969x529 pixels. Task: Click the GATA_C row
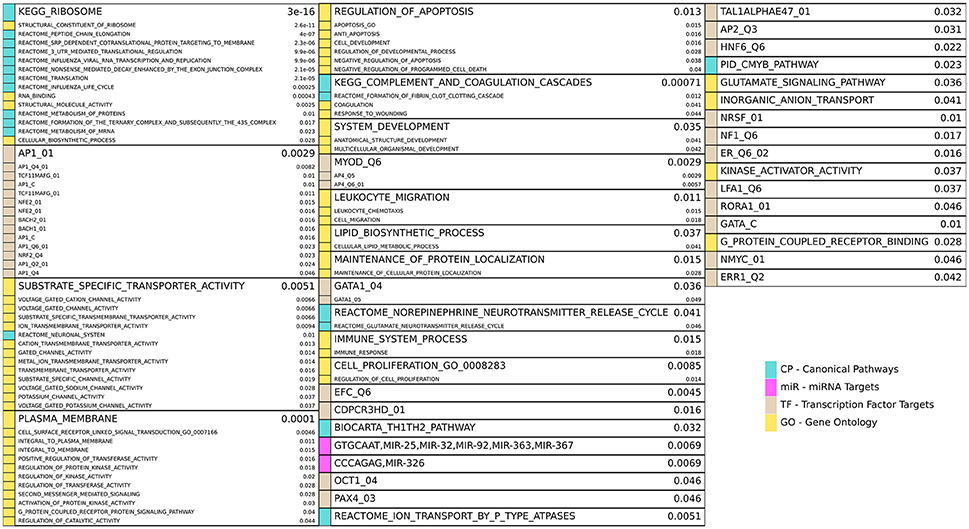pyautogui.click(x=836, y=224)
